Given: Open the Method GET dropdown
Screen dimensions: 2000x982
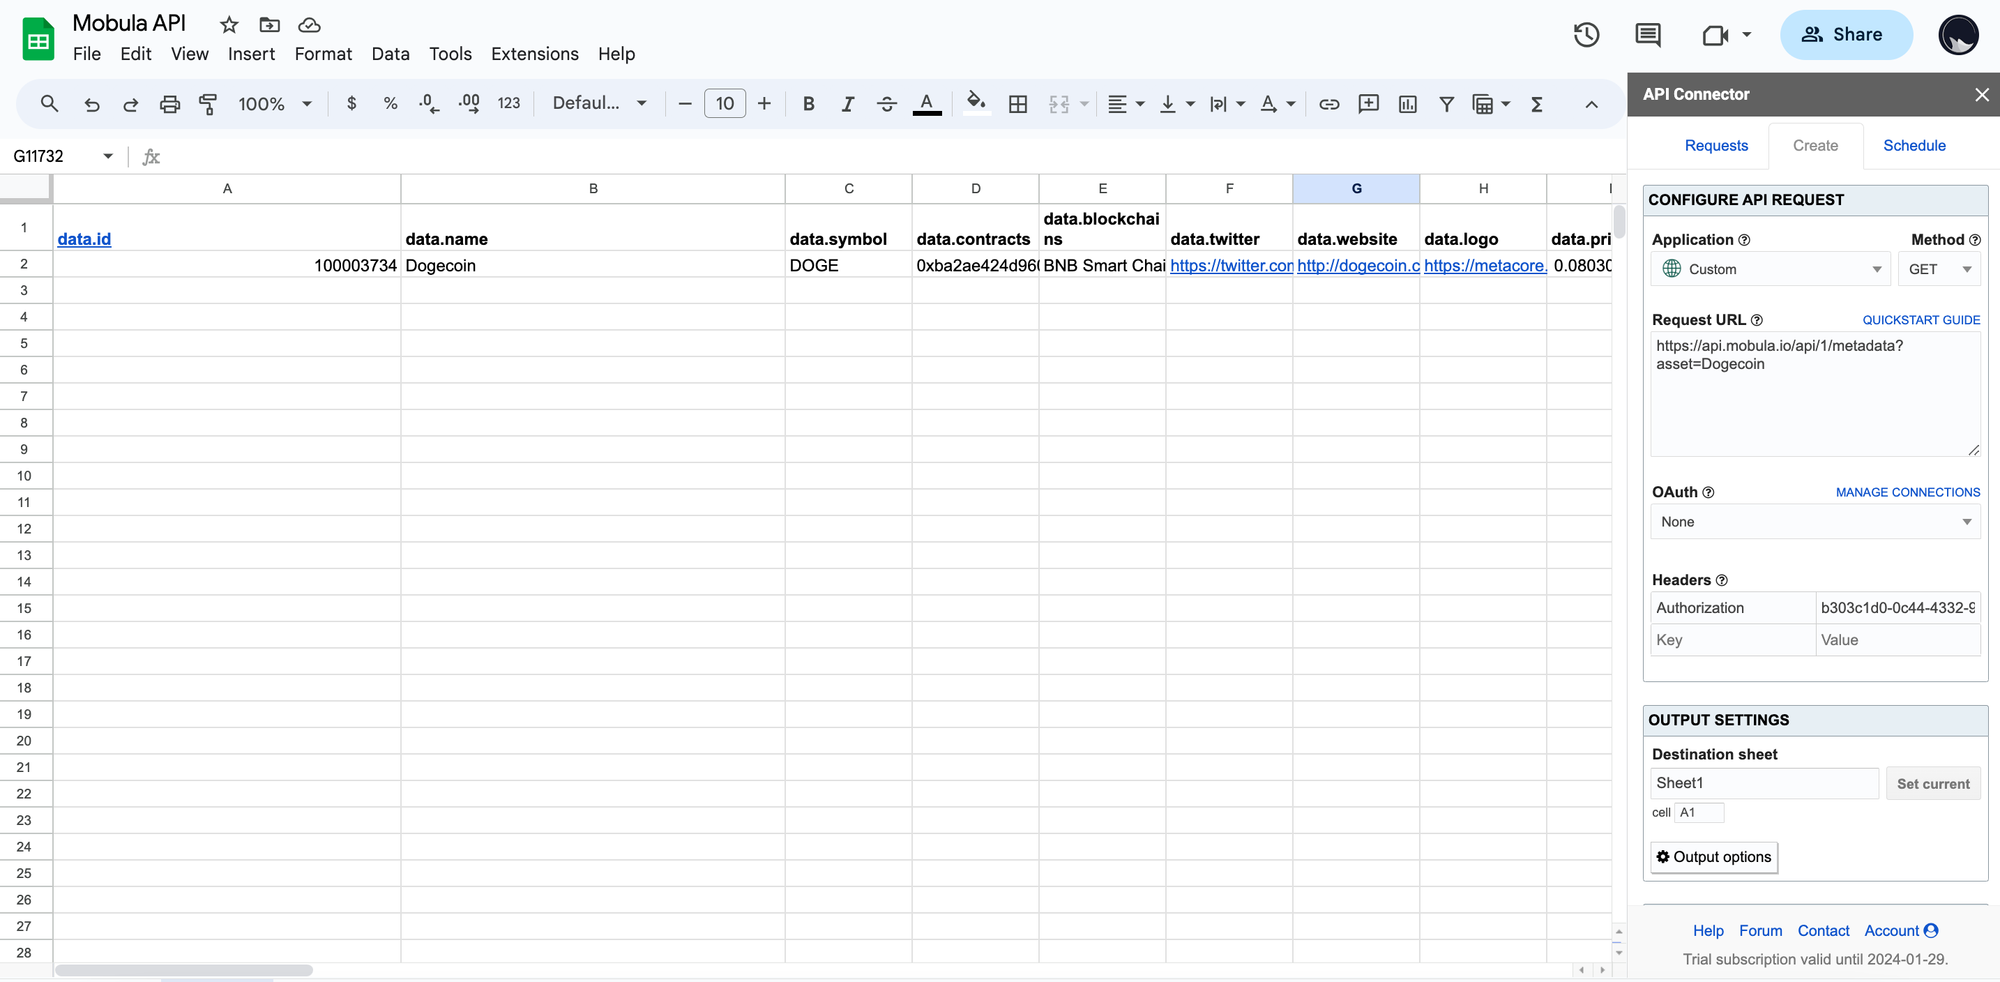Looking at the screenshot, I should click(1939, 269).
